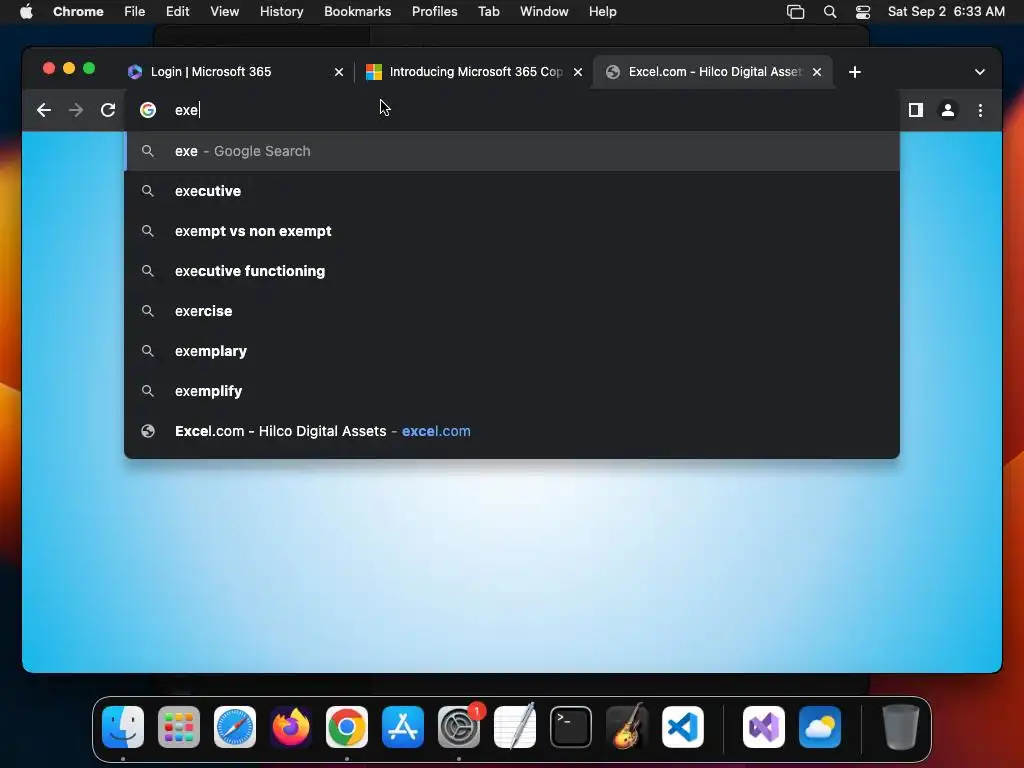Image resolution: width=1024 pixels, height=768 pixels.
Task: Close the Login Microsoft 365 tab
Action: (x=339, y=72)
